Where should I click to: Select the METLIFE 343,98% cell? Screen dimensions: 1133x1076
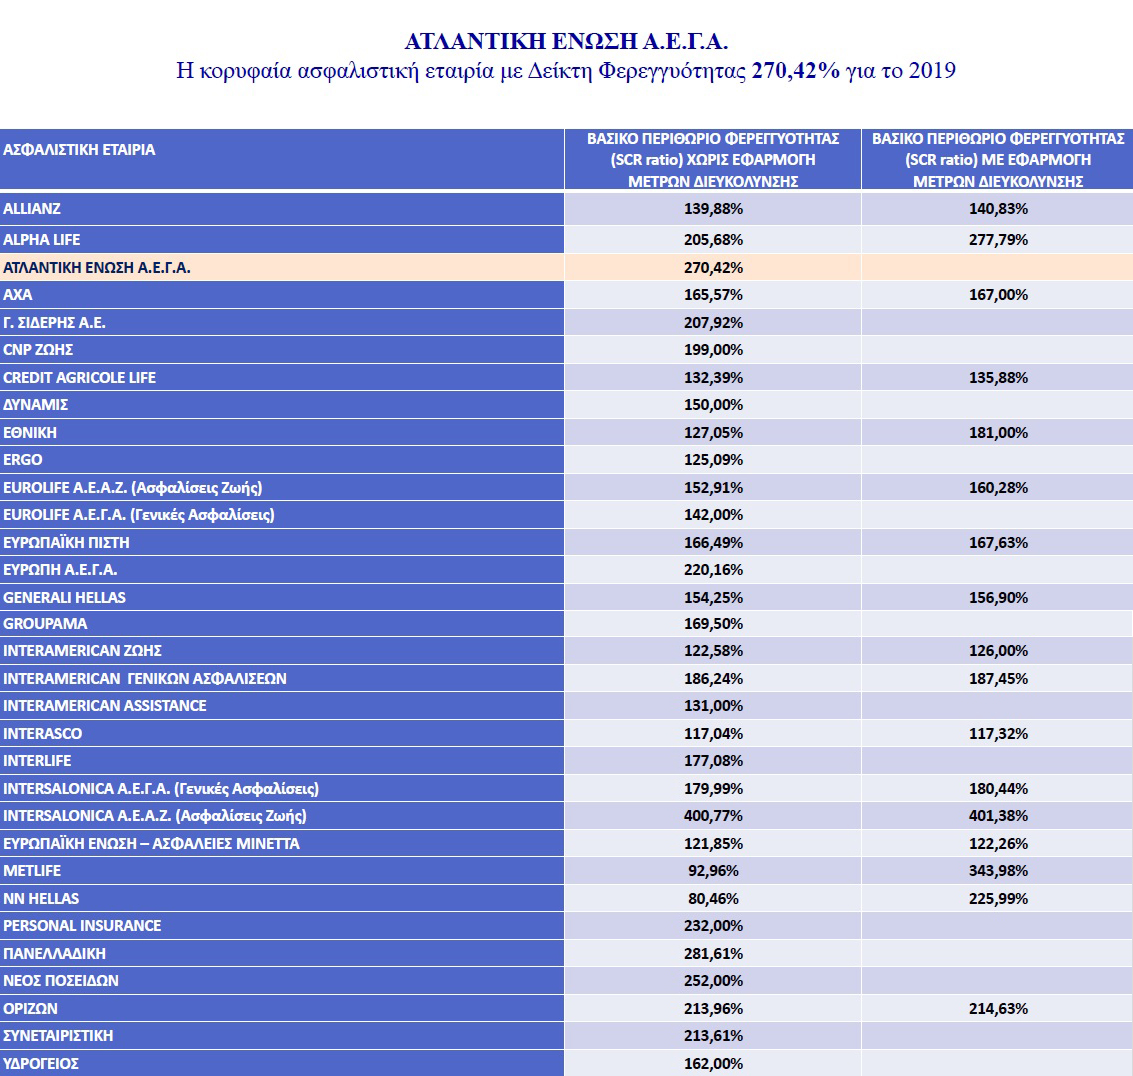(x=997, y=871)
